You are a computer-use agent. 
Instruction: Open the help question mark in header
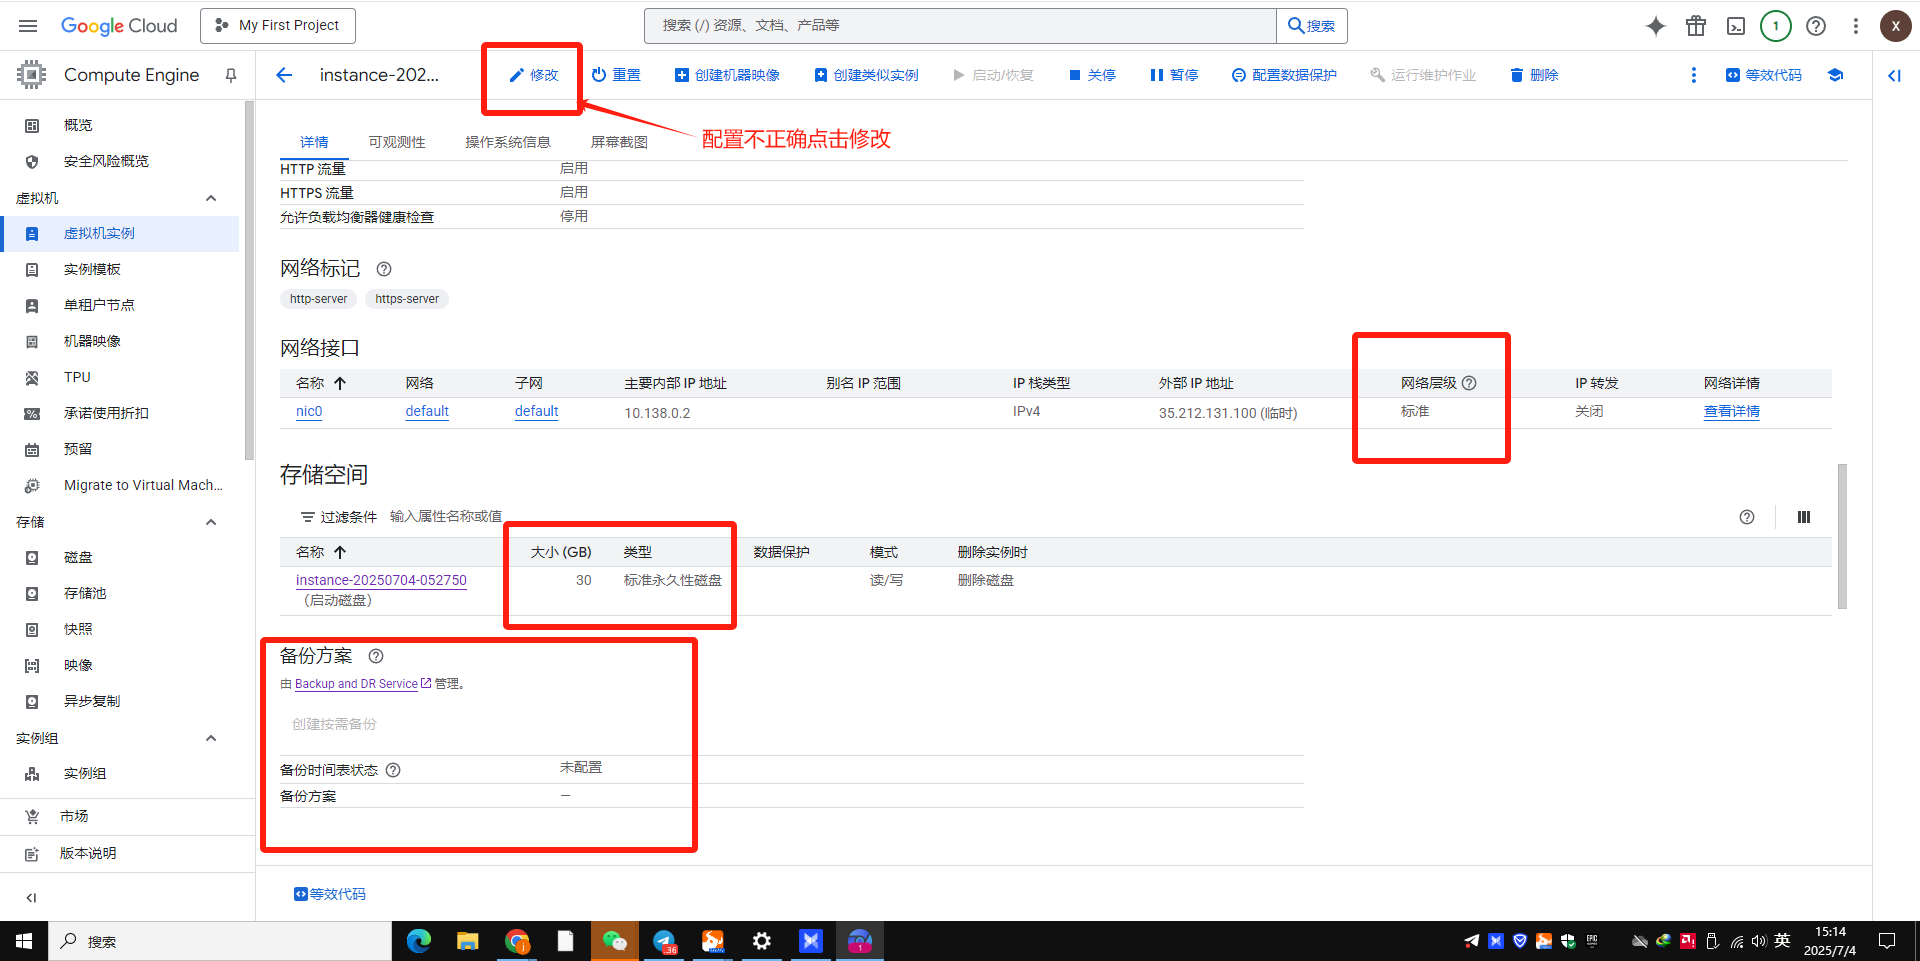[x=1816, y=26]
